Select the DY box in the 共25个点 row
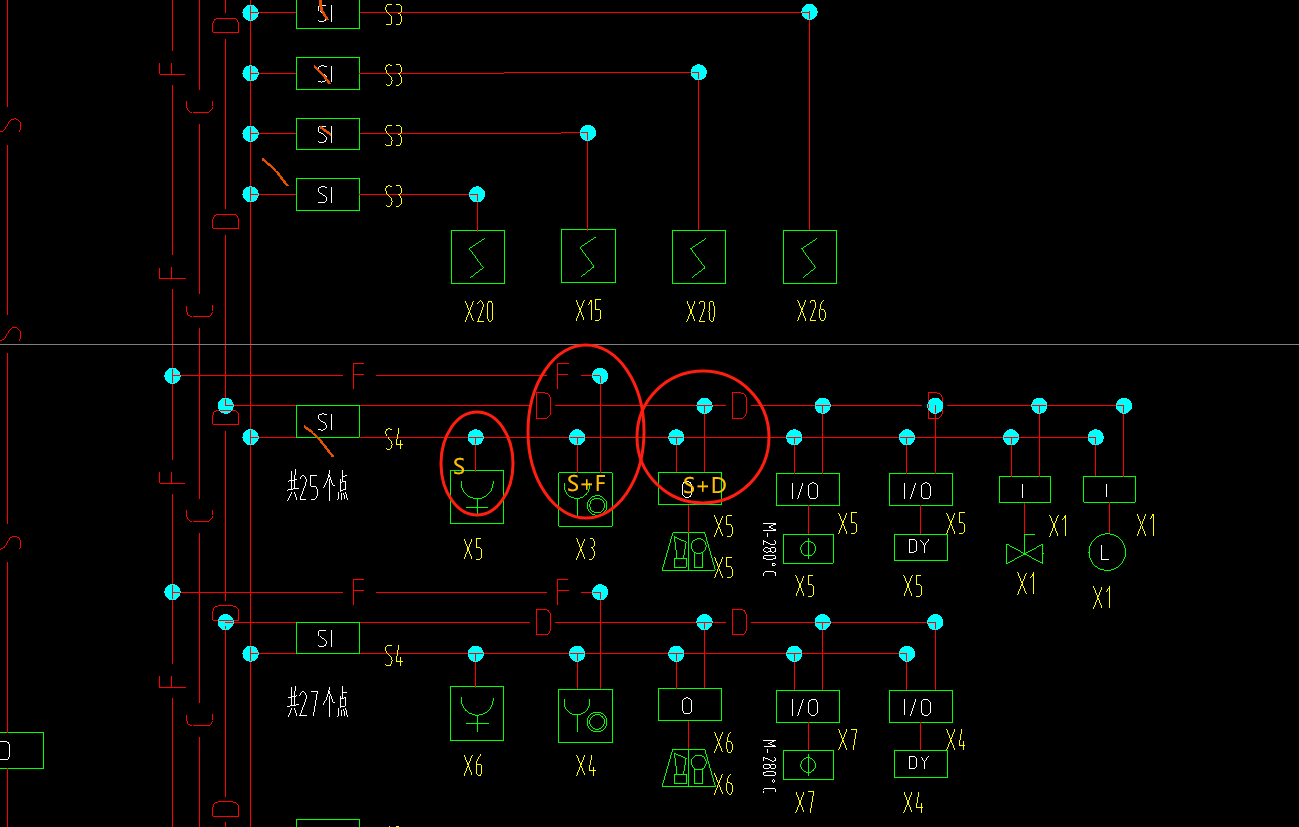Image resolution: width=1299 pixels, height=827 pixels. (920, 547)
